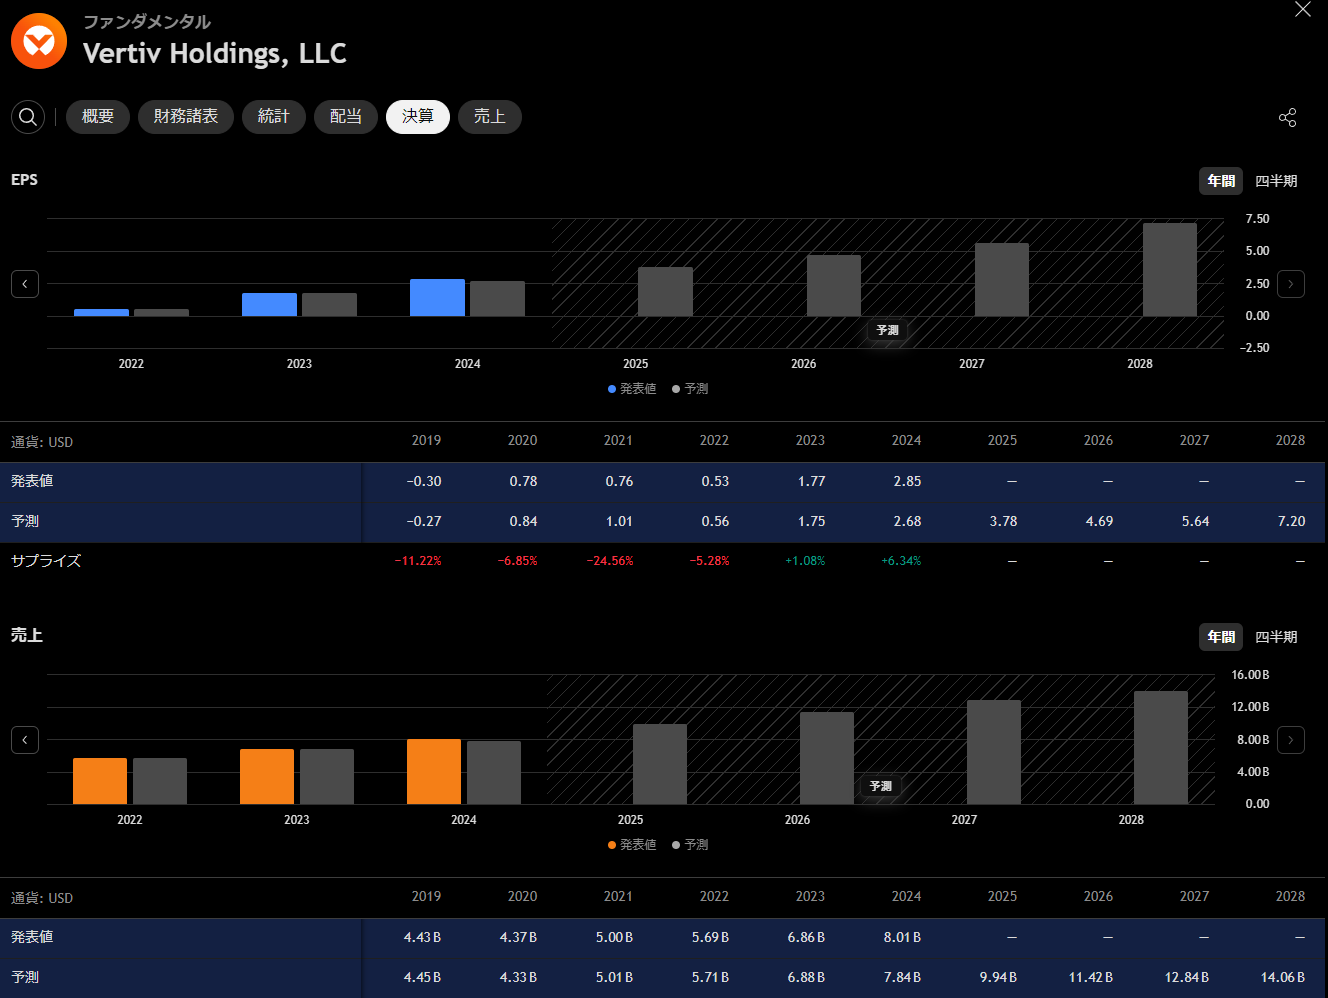Click the 2027 EPS forecast bar
Screen dimensions: 1328x998
click(x=1002, y=280)
